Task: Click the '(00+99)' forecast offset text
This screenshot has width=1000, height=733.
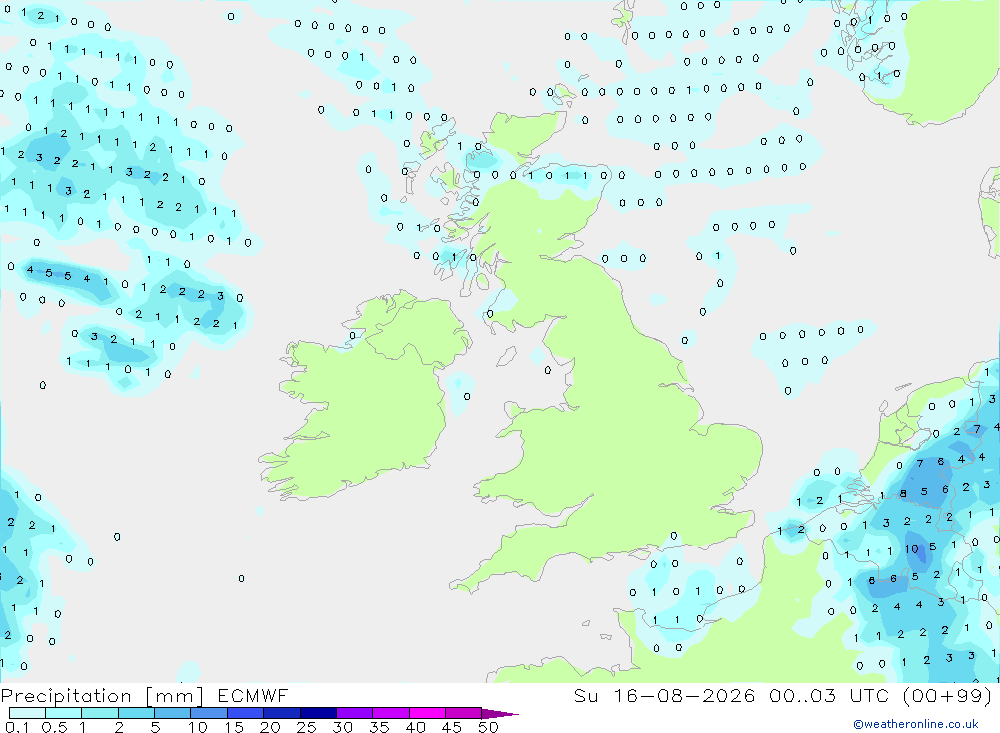Action: (948, 695)
